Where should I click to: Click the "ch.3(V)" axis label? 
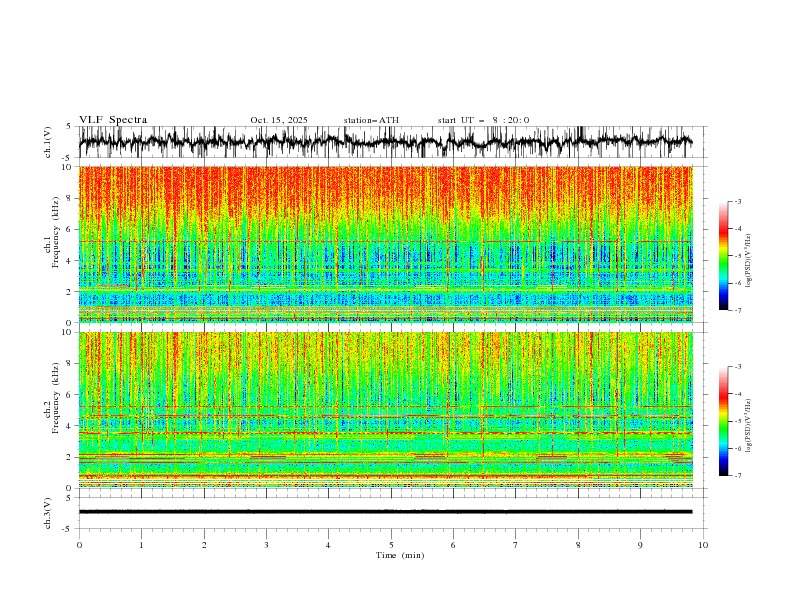(x=48, y=513)
